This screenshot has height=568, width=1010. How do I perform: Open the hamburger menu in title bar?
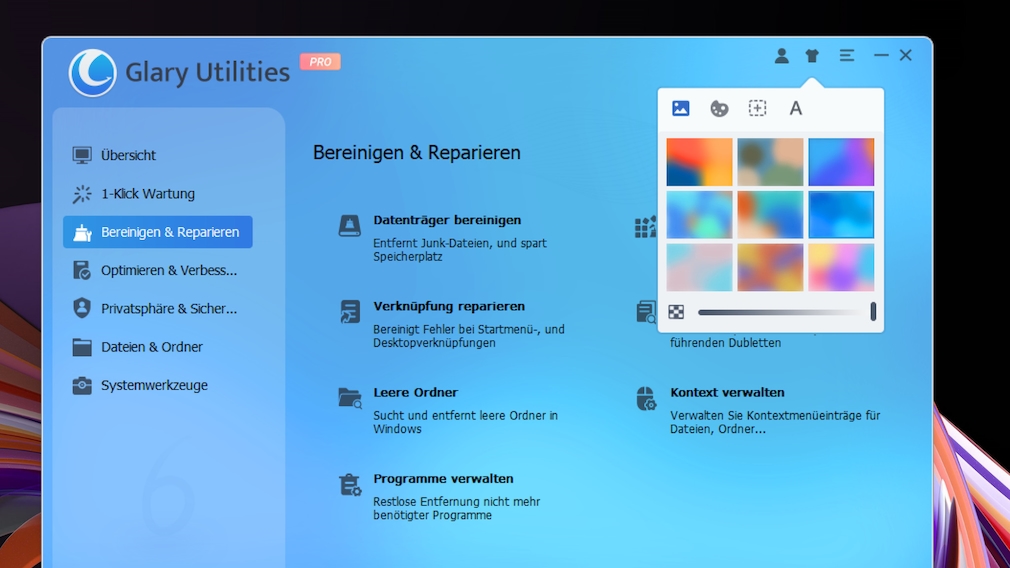tap(847, 56)
